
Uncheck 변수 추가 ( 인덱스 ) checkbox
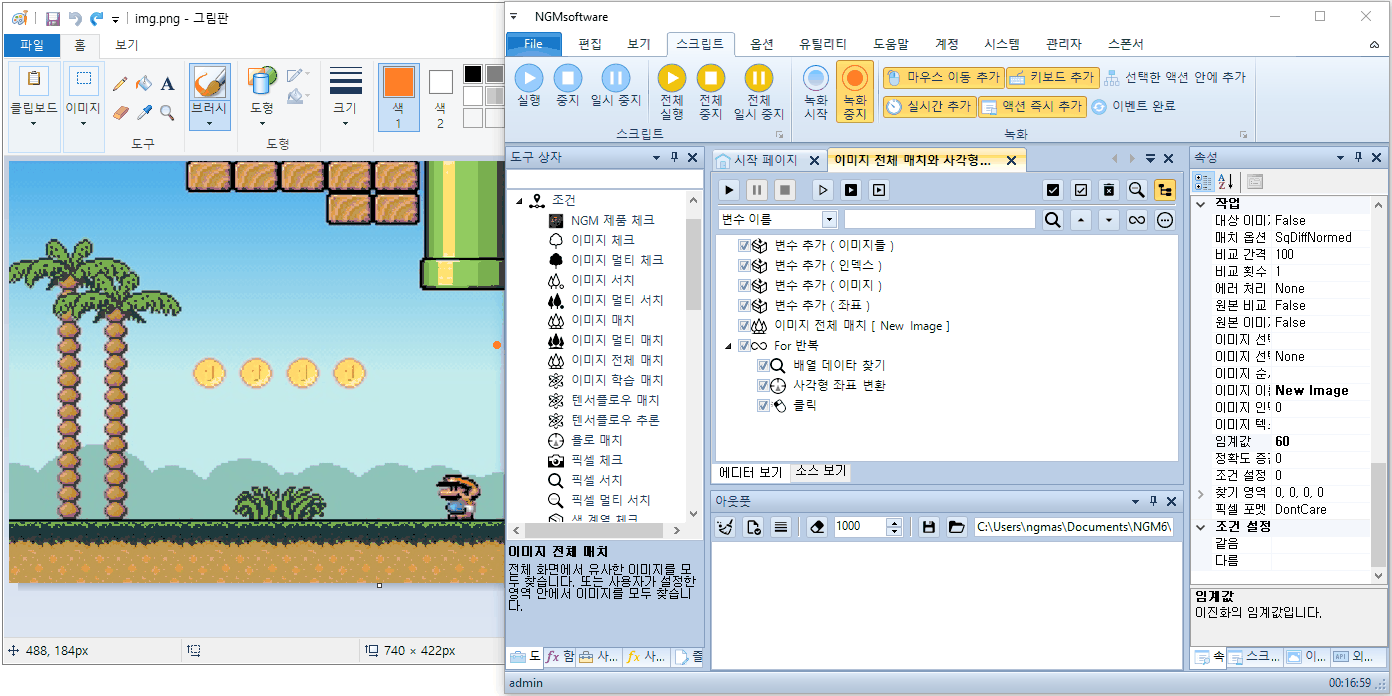pos(744,265)
